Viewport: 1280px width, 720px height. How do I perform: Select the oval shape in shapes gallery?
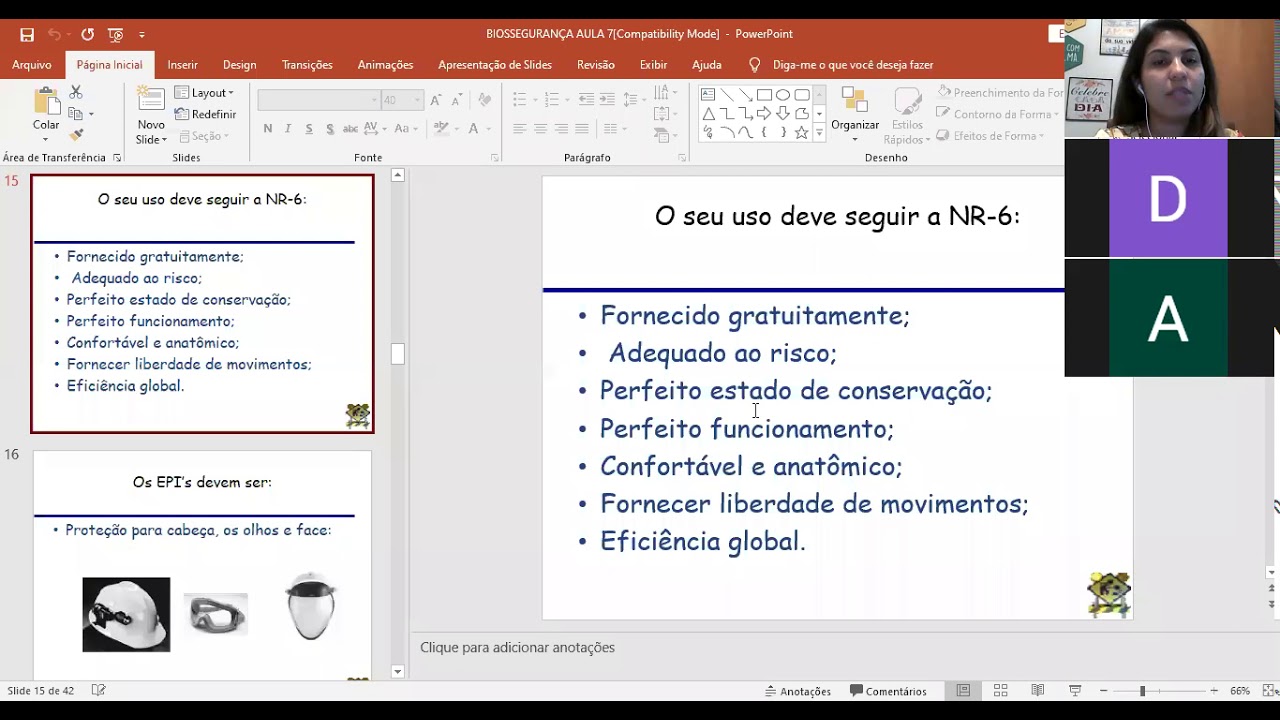783,95
